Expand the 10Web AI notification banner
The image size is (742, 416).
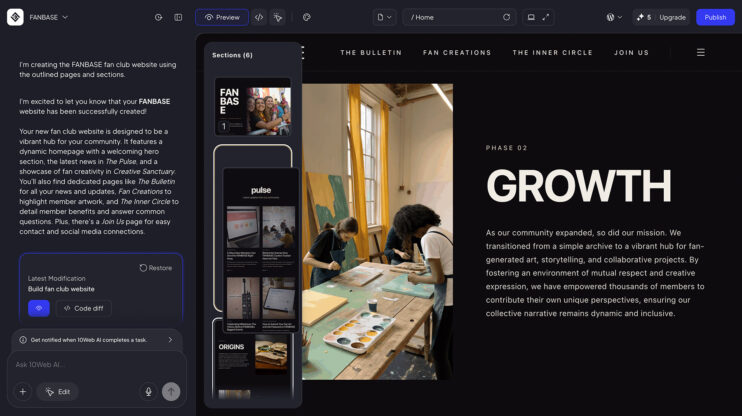170,340
